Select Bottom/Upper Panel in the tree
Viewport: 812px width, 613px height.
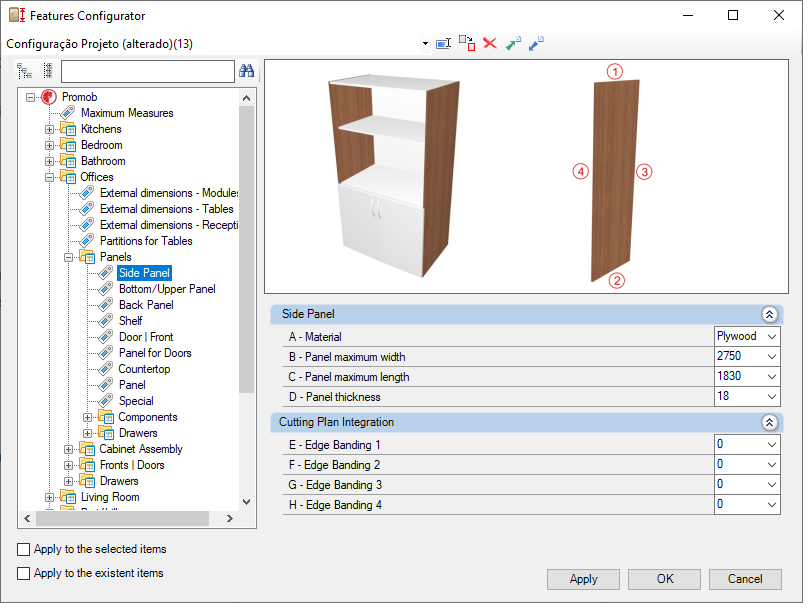point(167,289)
